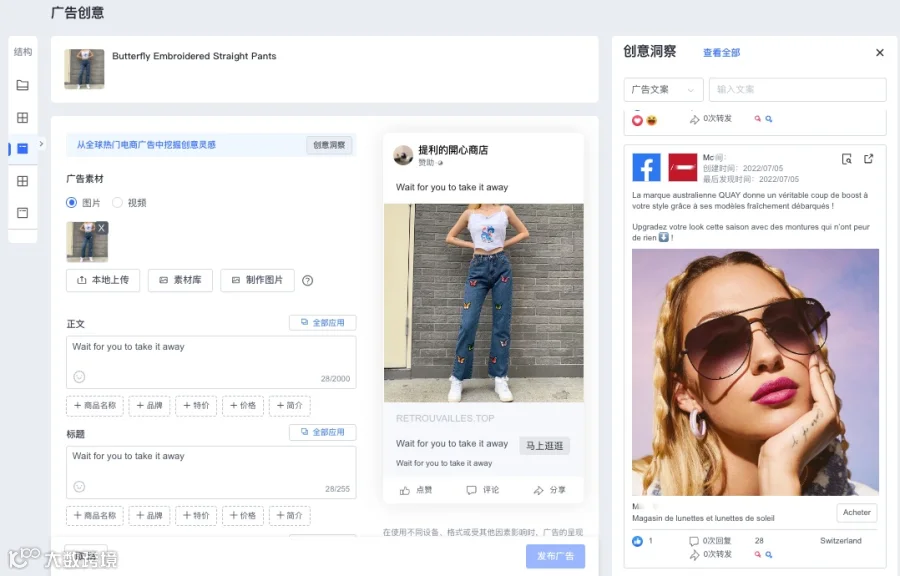This screenshot has width=900, height=576.
Task: Insert the 商品名称 tag under 正文
Action: tap(95, 406)
